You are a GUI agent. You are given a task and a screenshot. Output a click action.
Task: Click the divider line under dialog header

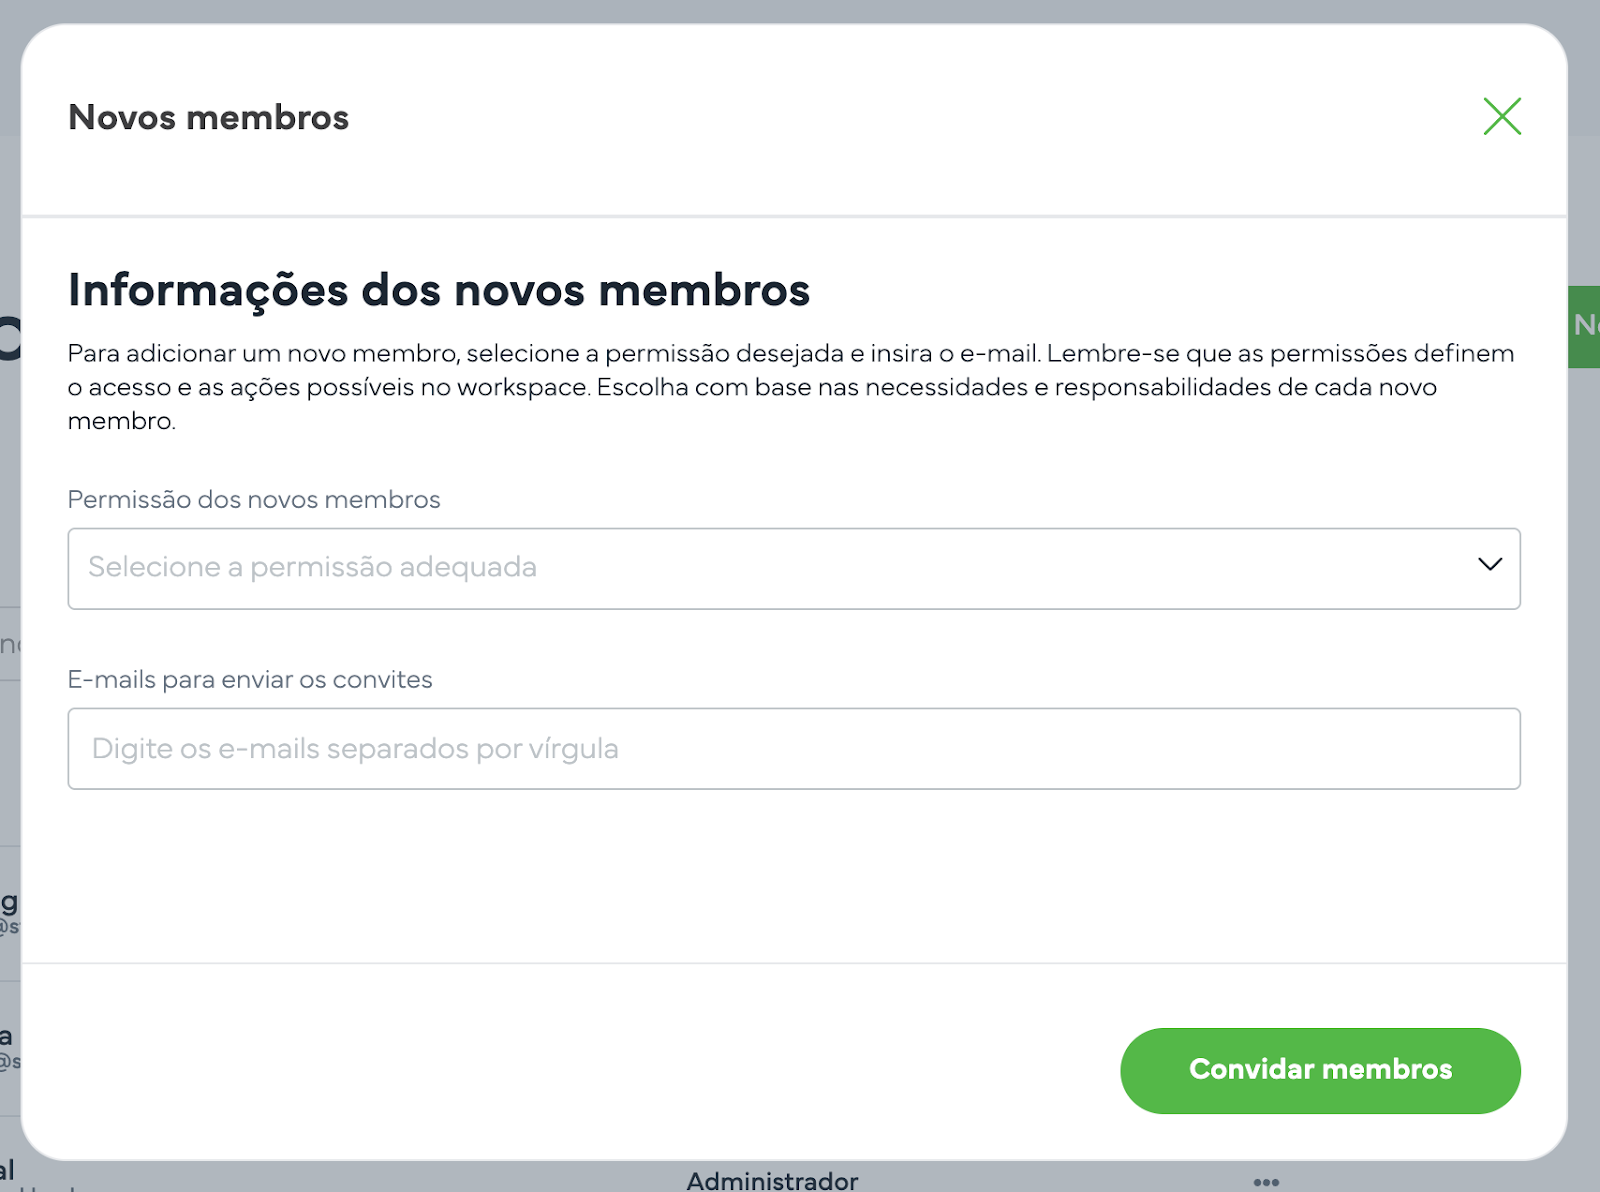pyautogui.click(x=793, y=216)
